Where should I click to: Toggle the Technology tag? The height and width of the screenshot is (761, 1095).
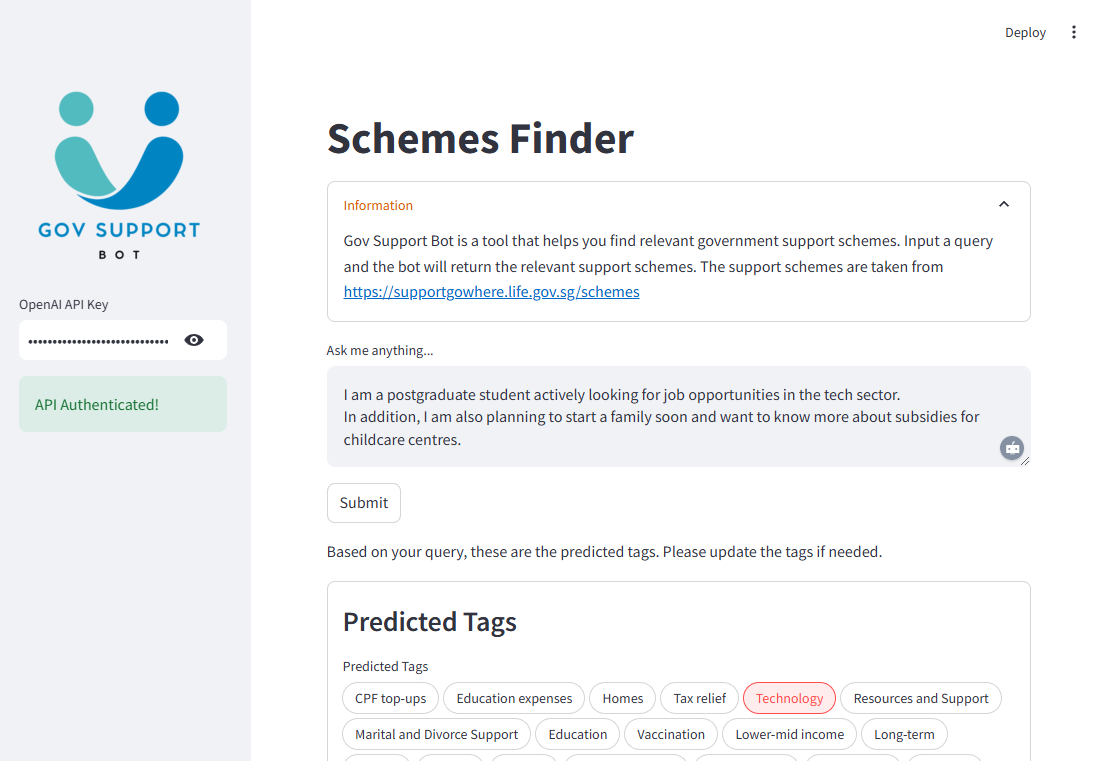789,698
